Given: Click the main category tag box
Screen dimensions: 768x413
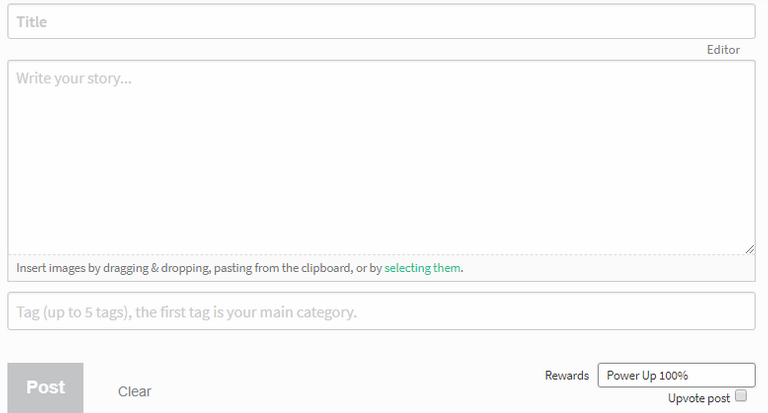Looking at the screenshot, I should [x=380, y=312].
